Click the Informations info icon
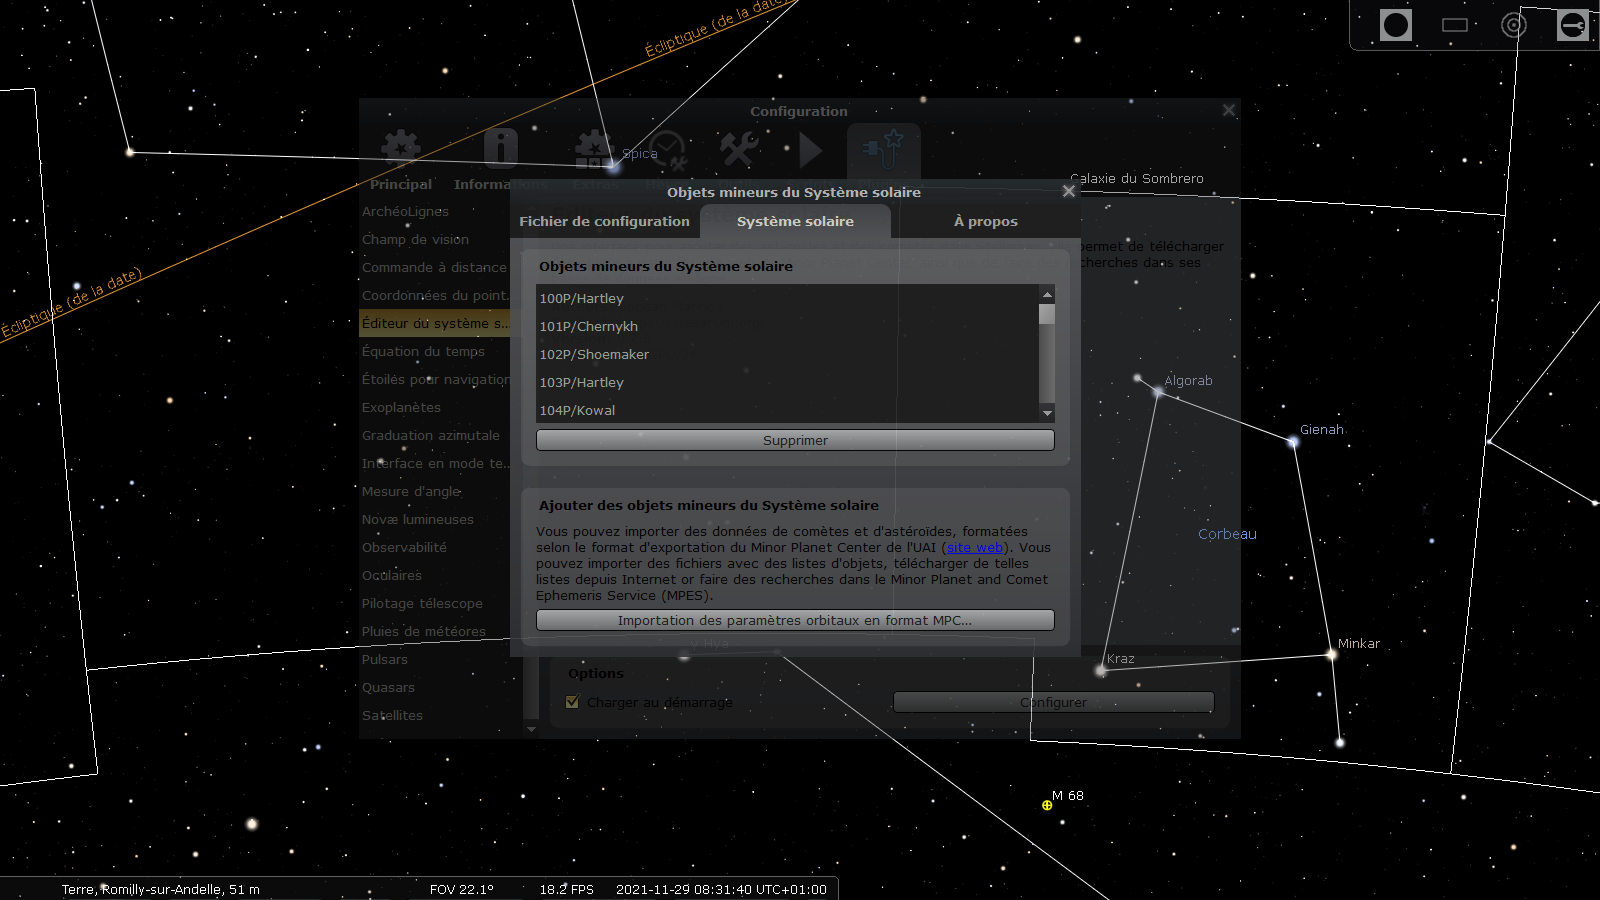This screenshot has width=1600, height=900. tap(499, 148)
